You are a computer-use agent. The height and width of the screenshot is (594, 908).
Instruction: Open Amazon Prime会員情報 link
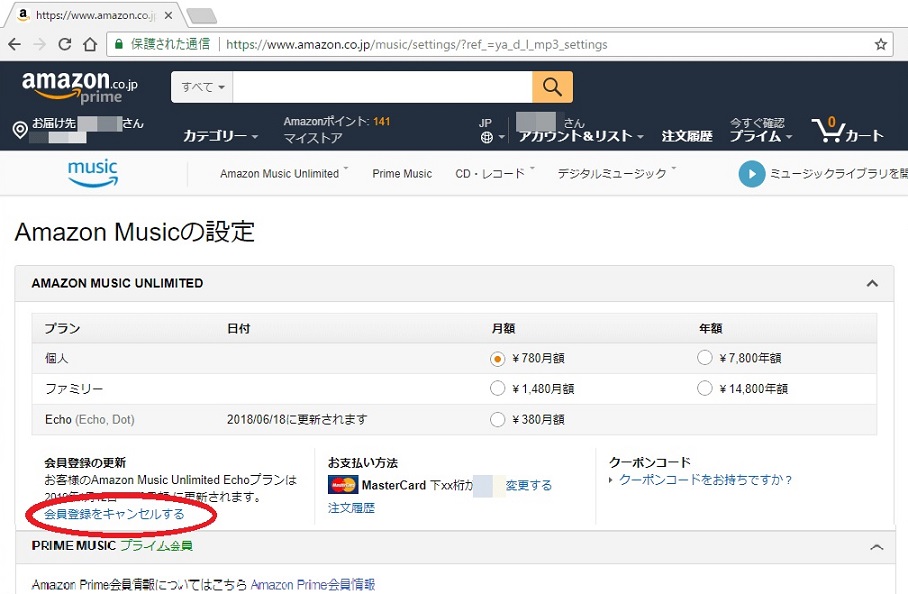pyautogui.click(x=313, y=585)
